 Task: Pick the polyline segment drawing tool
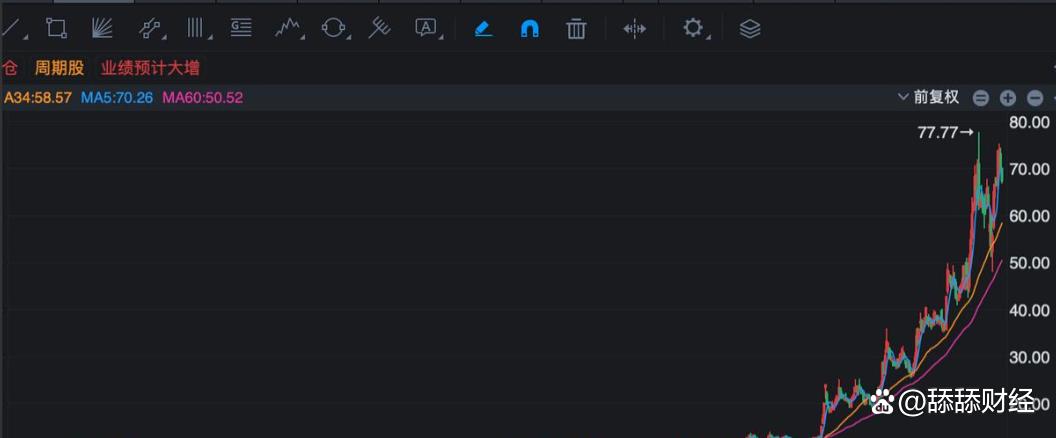point(150,28)
